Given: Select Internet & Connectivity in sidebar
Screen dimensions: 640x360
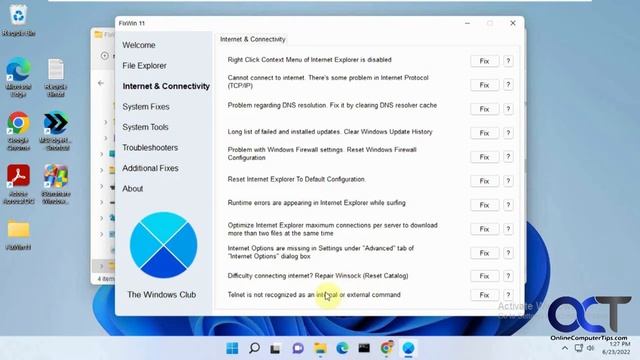Looking at the screenshot, I should pyautogui.click(x=166, y=86).
